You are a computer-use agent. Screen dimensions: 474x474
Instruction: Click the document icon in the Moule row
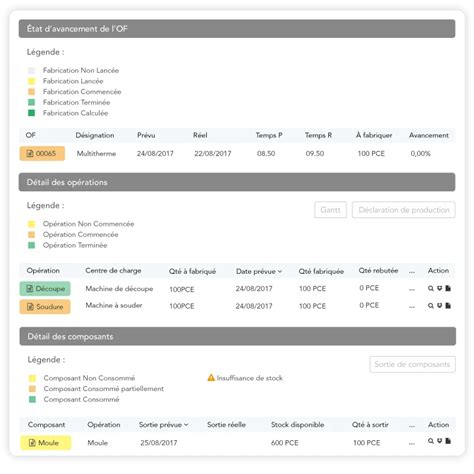448,441
